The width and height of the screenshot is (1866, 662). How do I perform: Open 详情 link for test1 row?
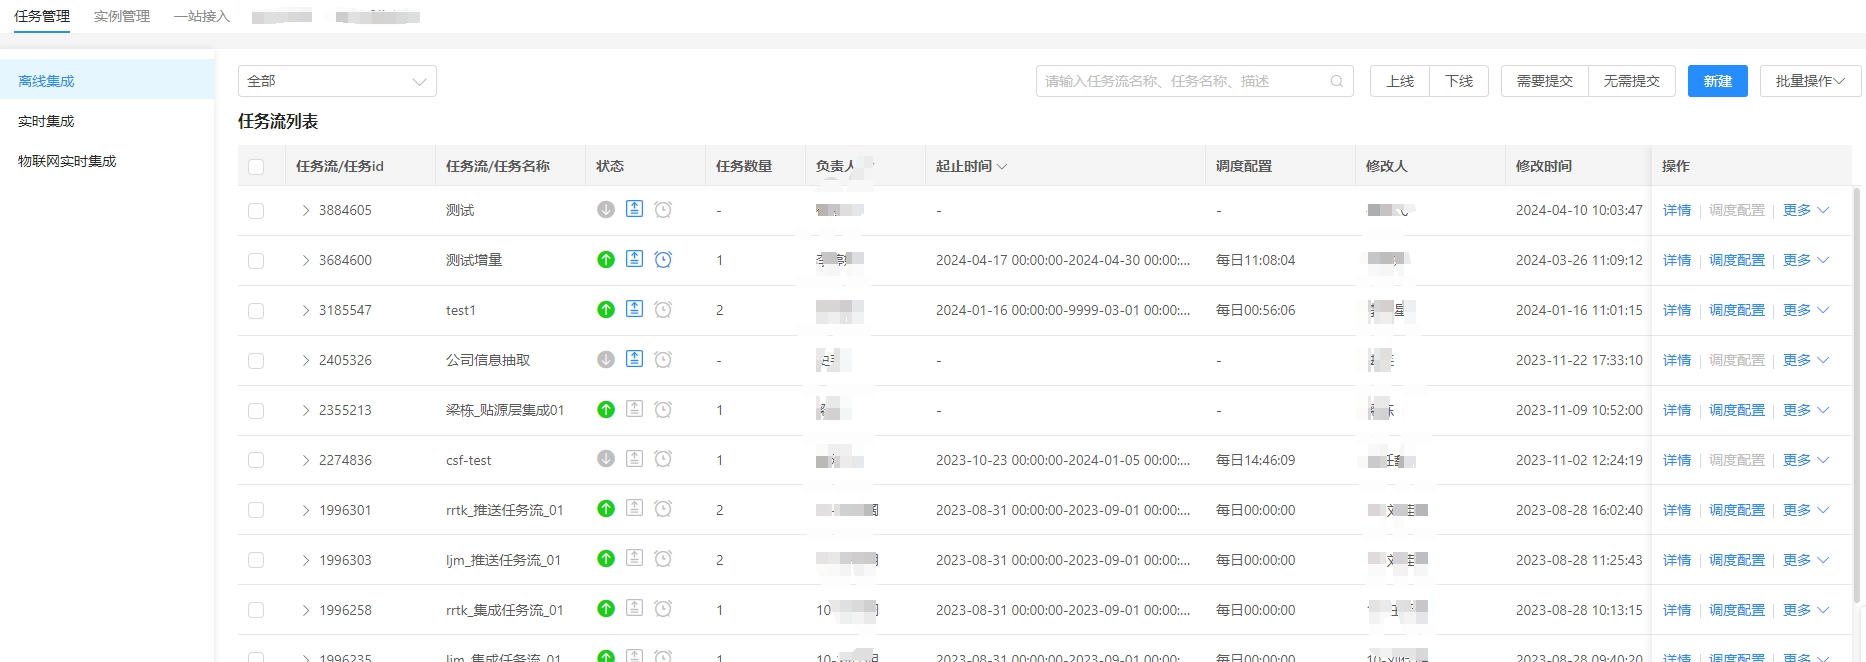point(1676,311)
